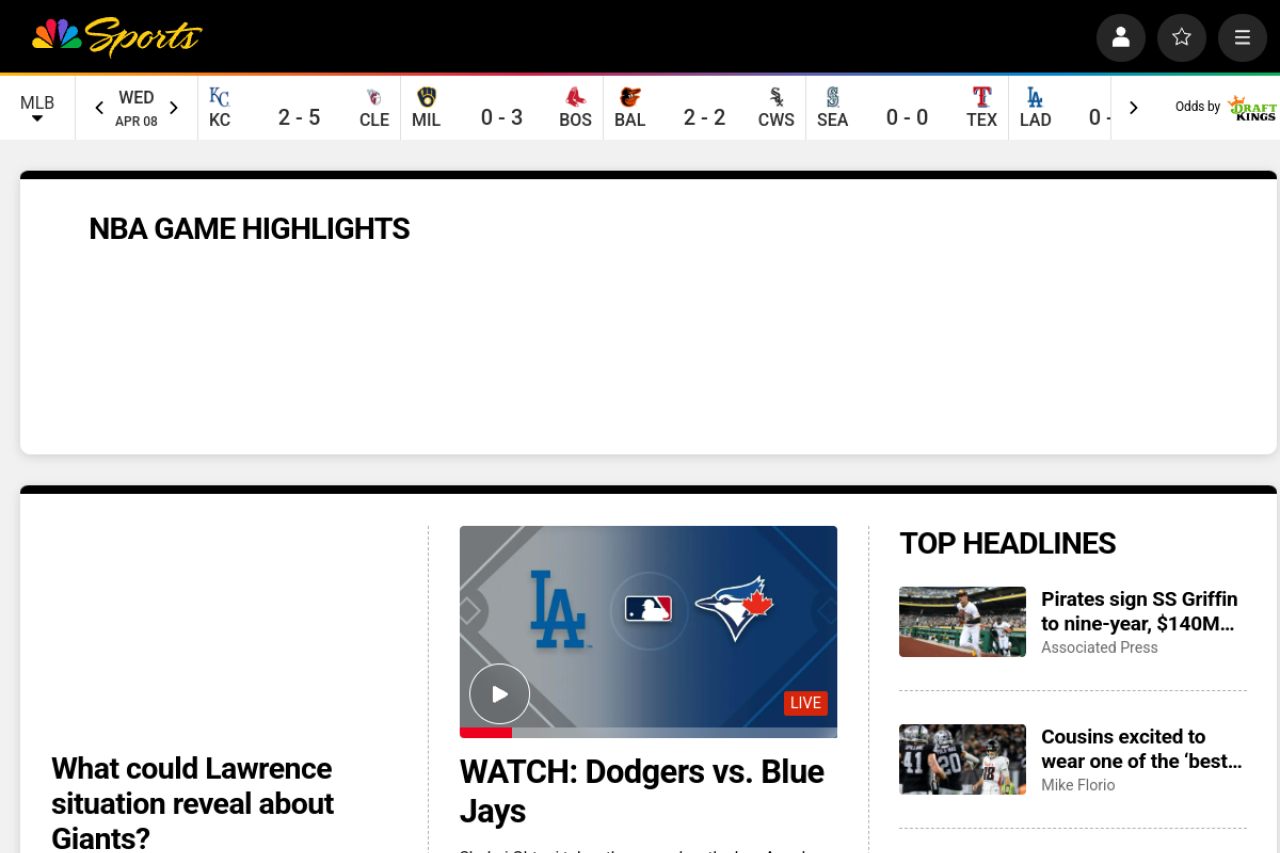Expand the MLB league dropdown
Image resolution: width=1280 pixels, height=853 pixels.
pos(37,108)
